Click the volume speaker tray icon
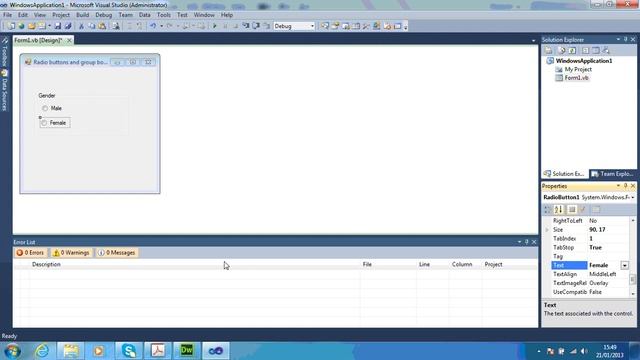 point(584,351)
